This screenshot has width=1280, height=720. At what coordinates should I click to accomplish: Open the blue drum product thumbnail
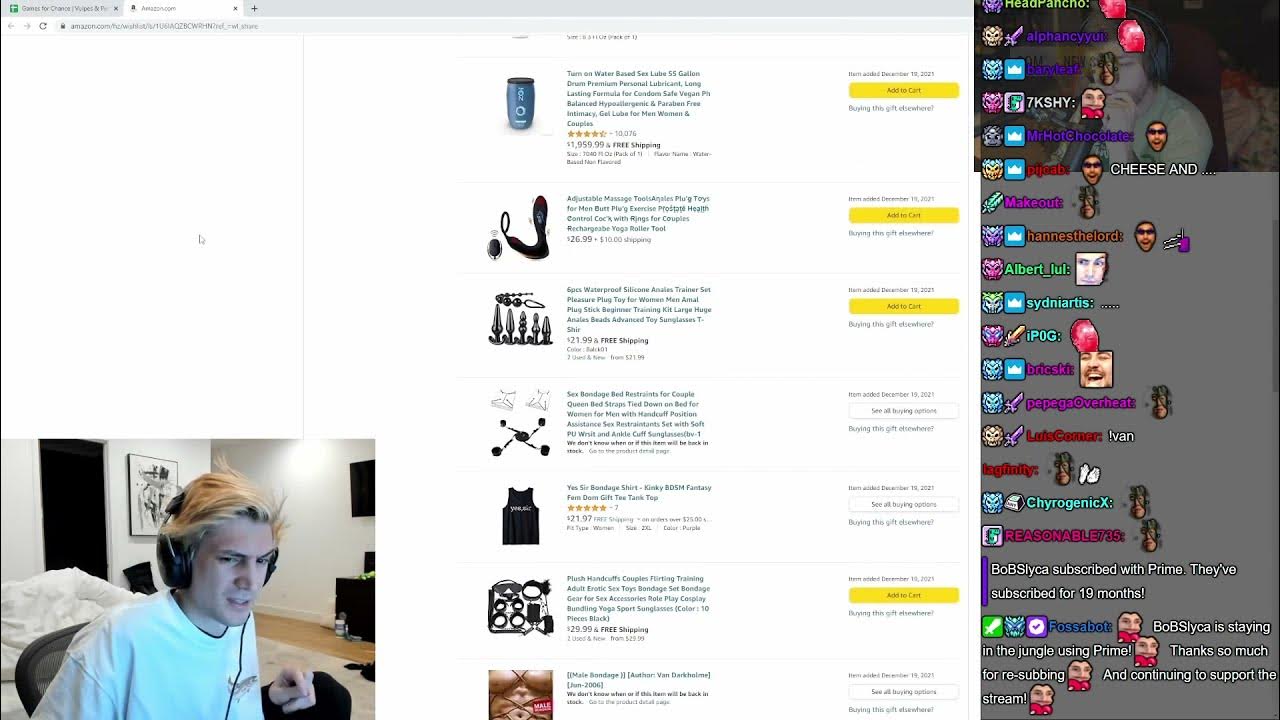(x=520, y=103)
